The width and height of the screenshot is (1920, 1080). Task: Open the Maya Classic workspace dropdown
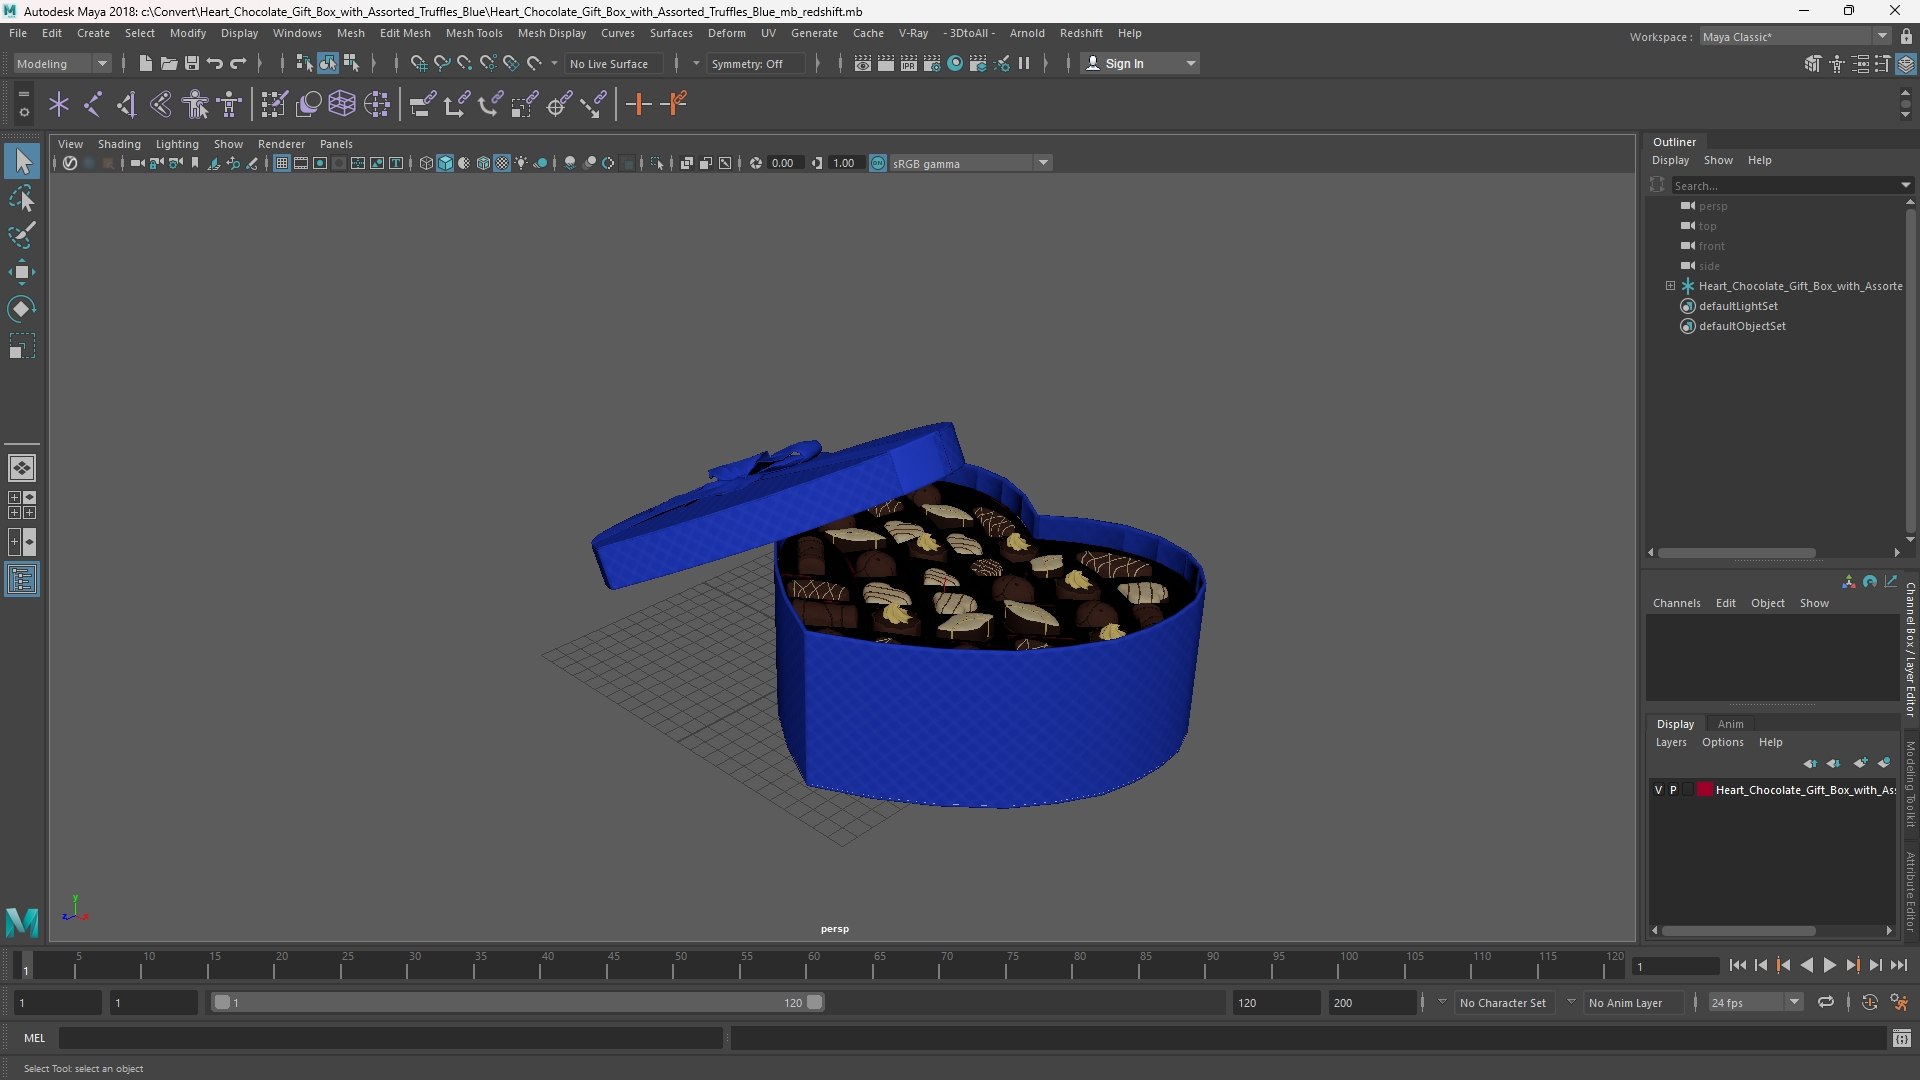(x=1795, y=36)
